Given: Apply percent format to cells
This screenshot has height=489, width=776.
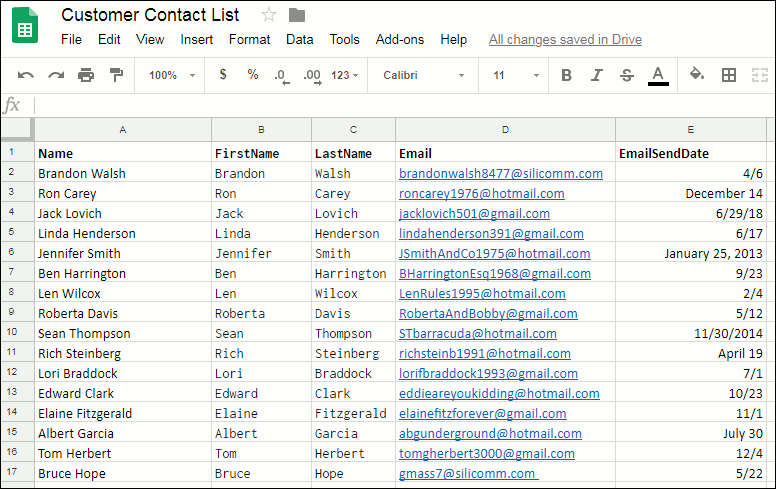Looking at the screenshot, I should tap(252, 75).
